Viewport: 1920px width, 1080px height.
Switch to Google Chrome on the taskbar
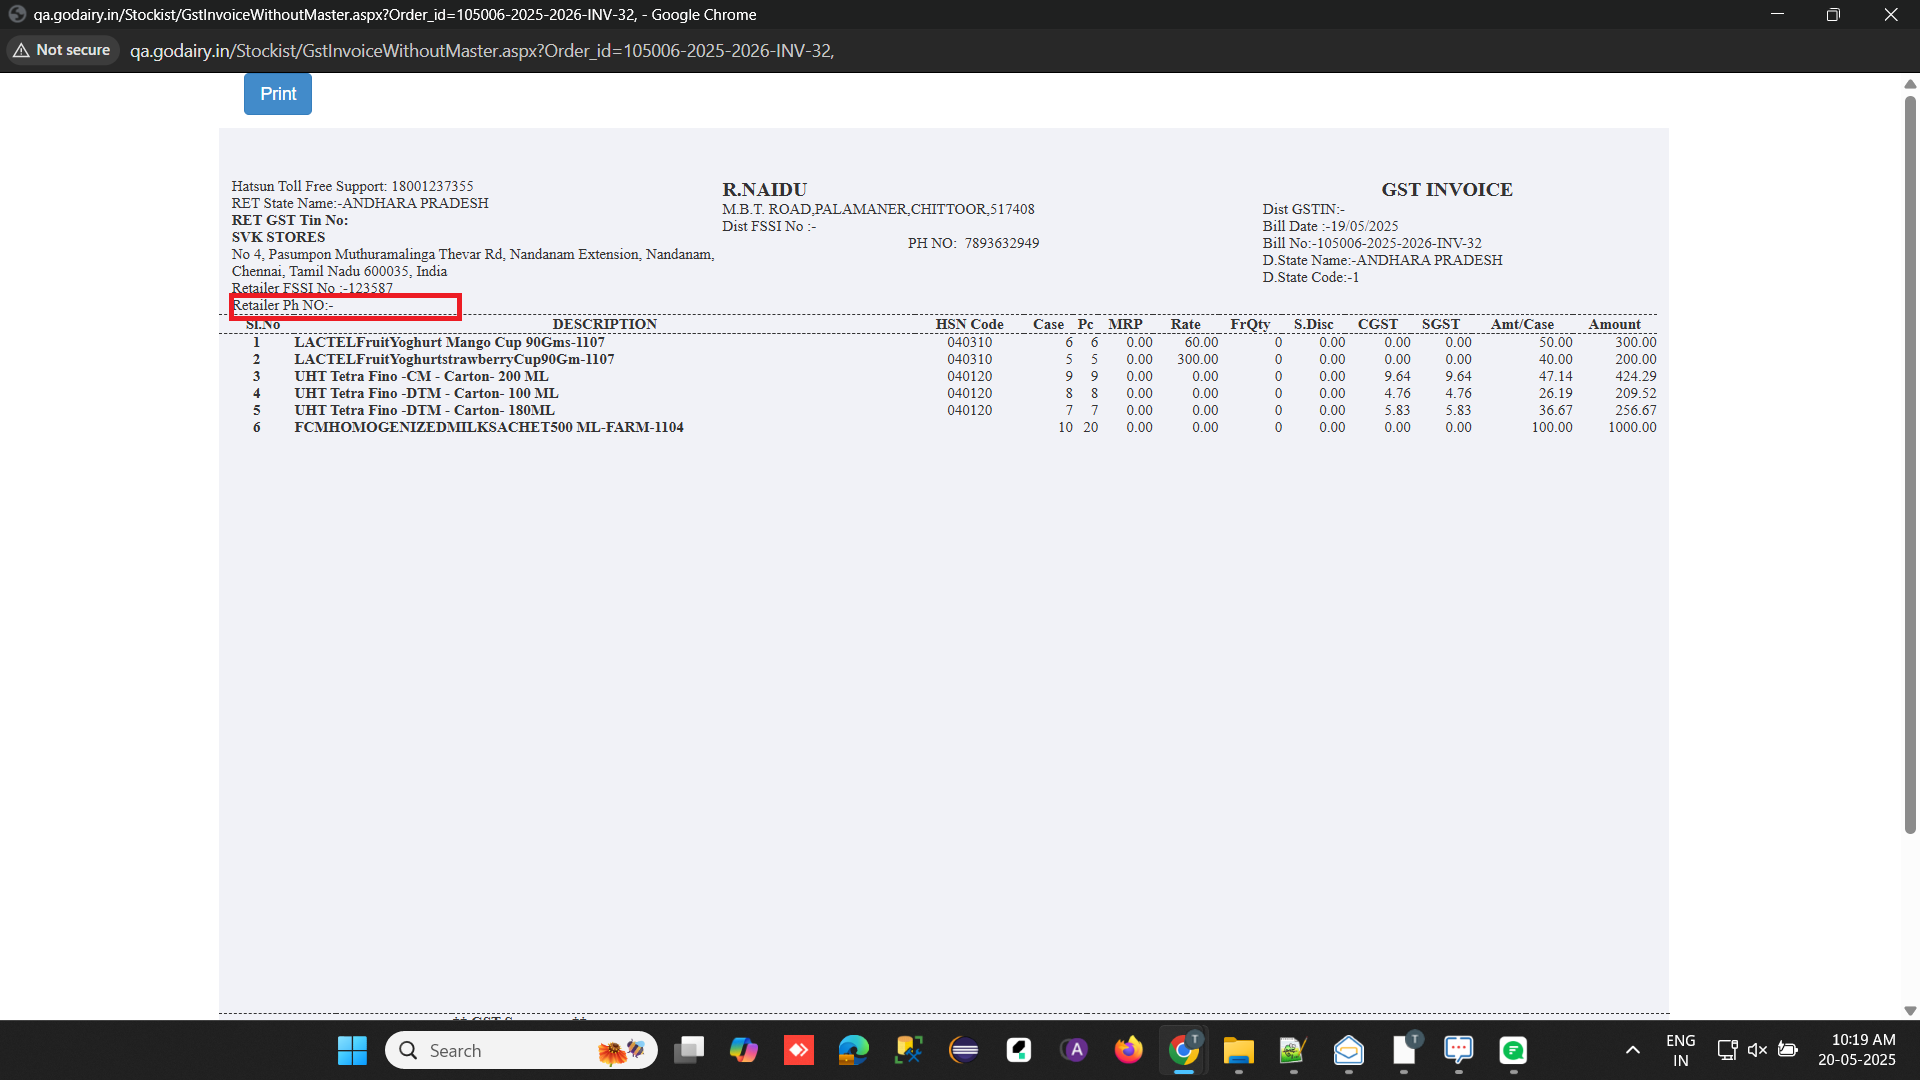coord(1184,1050)
